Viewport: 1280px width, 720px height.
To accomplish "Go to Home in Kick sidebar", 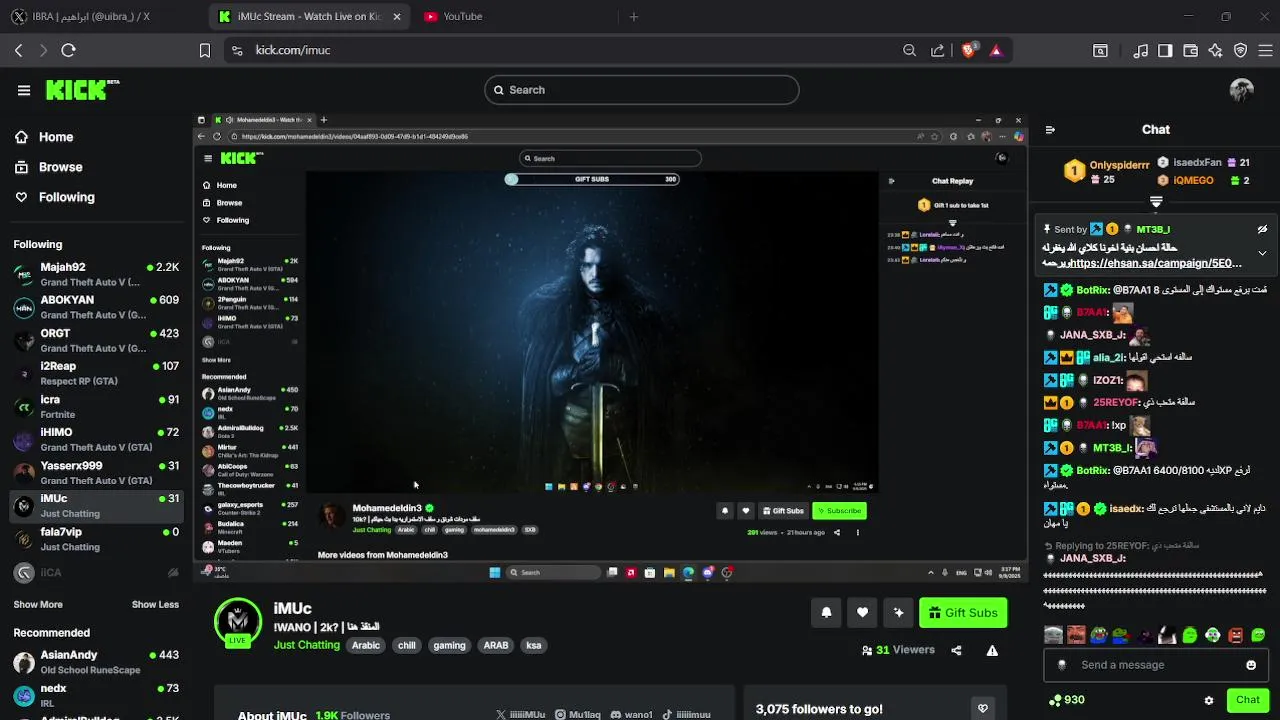I will (x=56, y=137).
